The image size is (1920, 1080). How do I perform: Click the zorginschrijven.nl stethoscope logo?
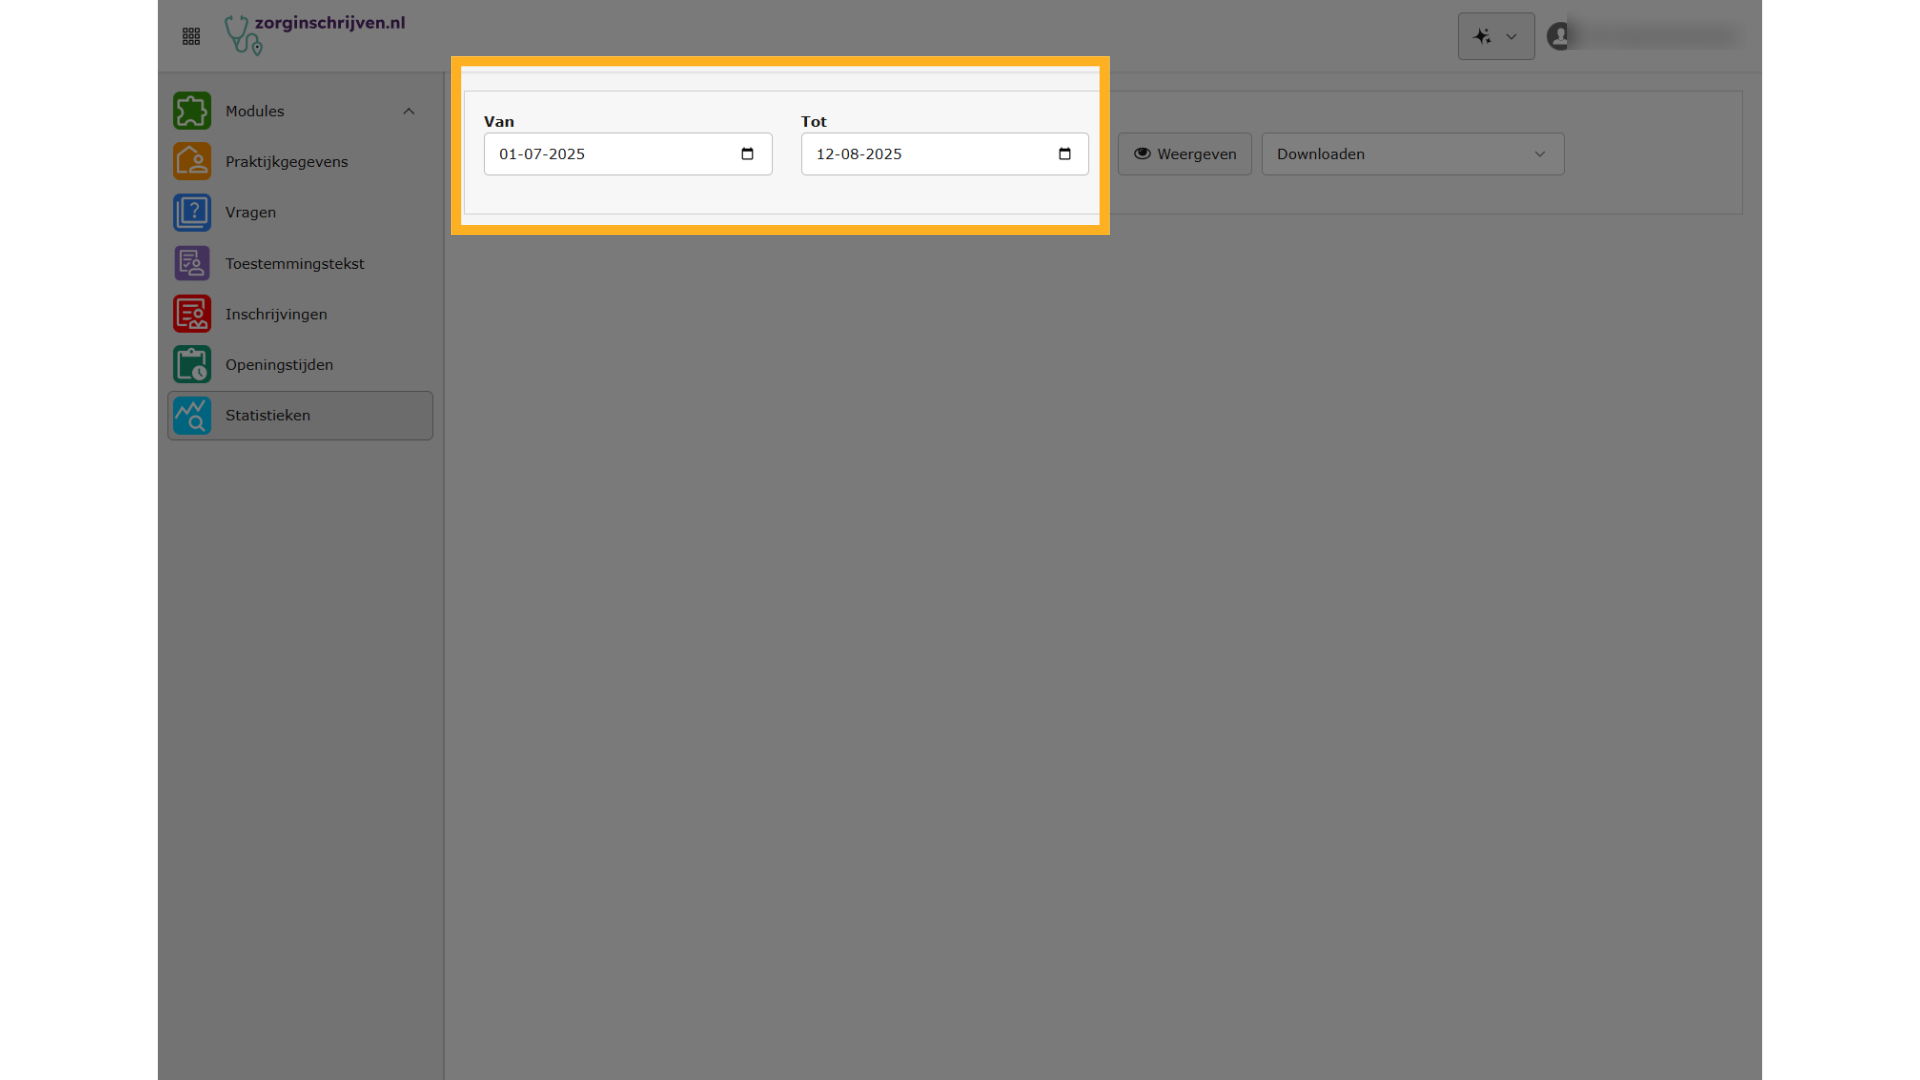243,35
